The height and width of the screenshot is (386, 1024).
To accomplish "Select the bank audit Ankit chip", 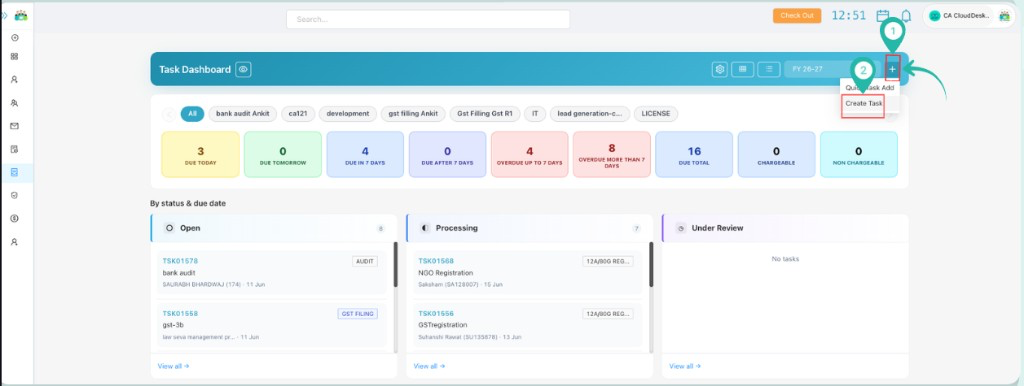I will pyautogui.click(x=243, y=114).
